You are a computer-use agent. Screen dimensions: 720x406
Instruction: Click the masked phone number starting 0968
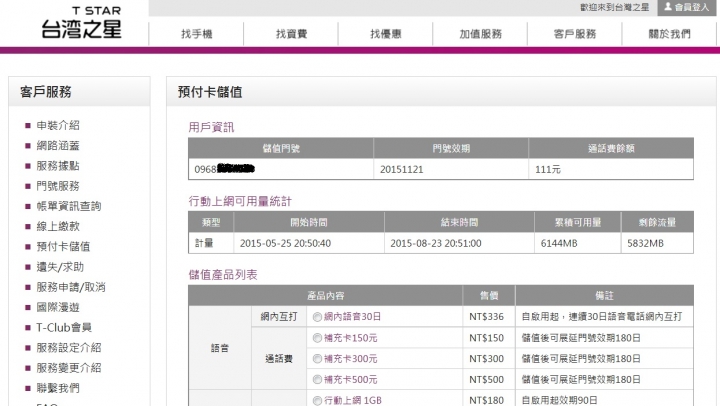[224, 169]
